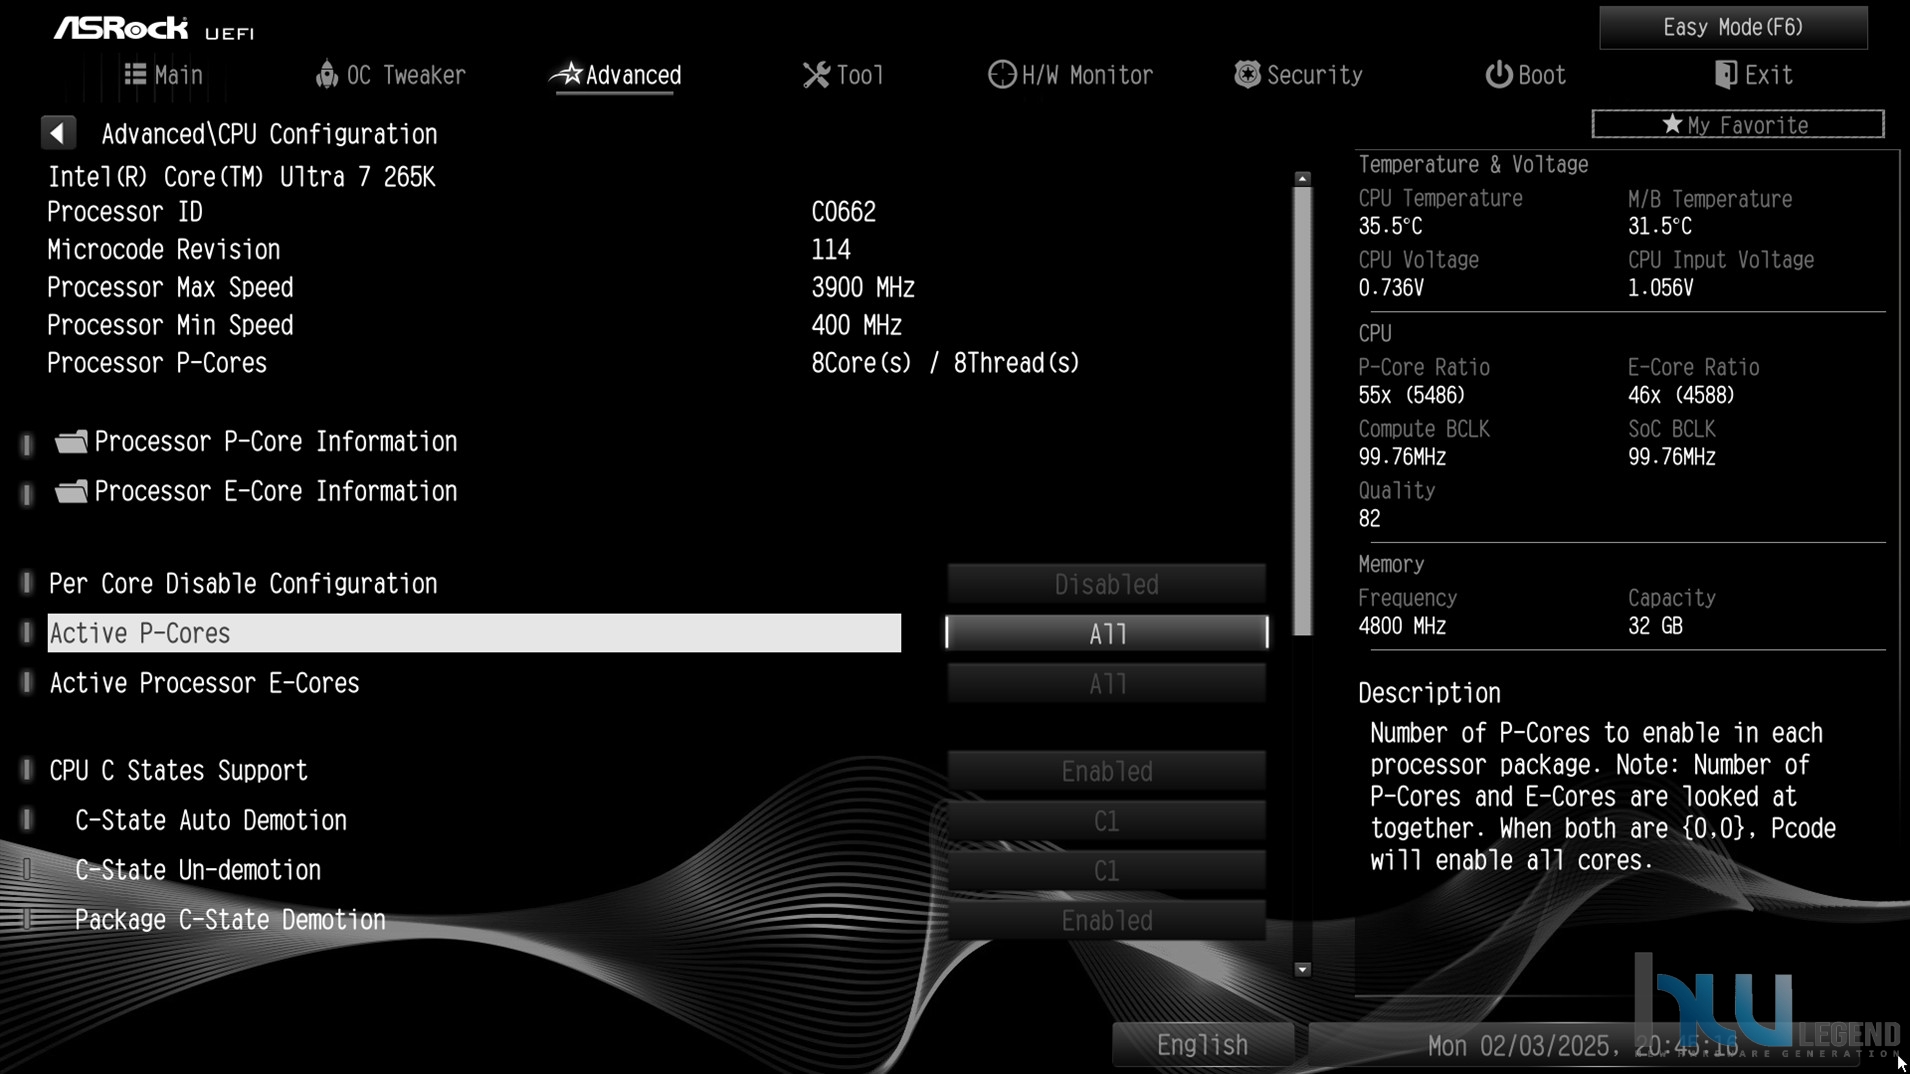The image size is (1910, 1074).
Task: Switch to the Main tab
Action: point(163,75)
